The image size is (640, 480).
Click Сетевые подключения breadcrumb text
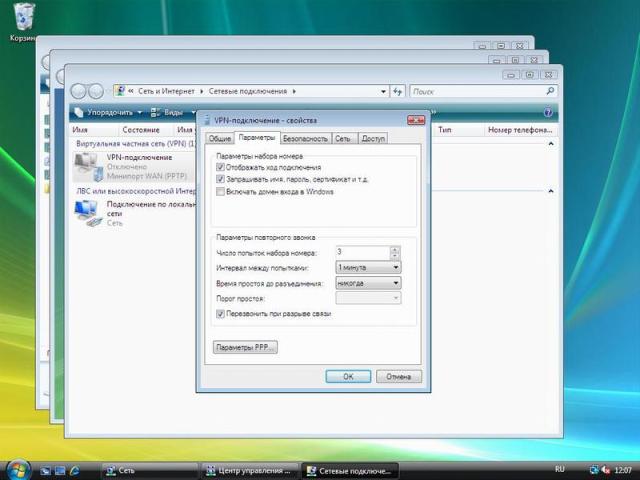tap(248, 91)
